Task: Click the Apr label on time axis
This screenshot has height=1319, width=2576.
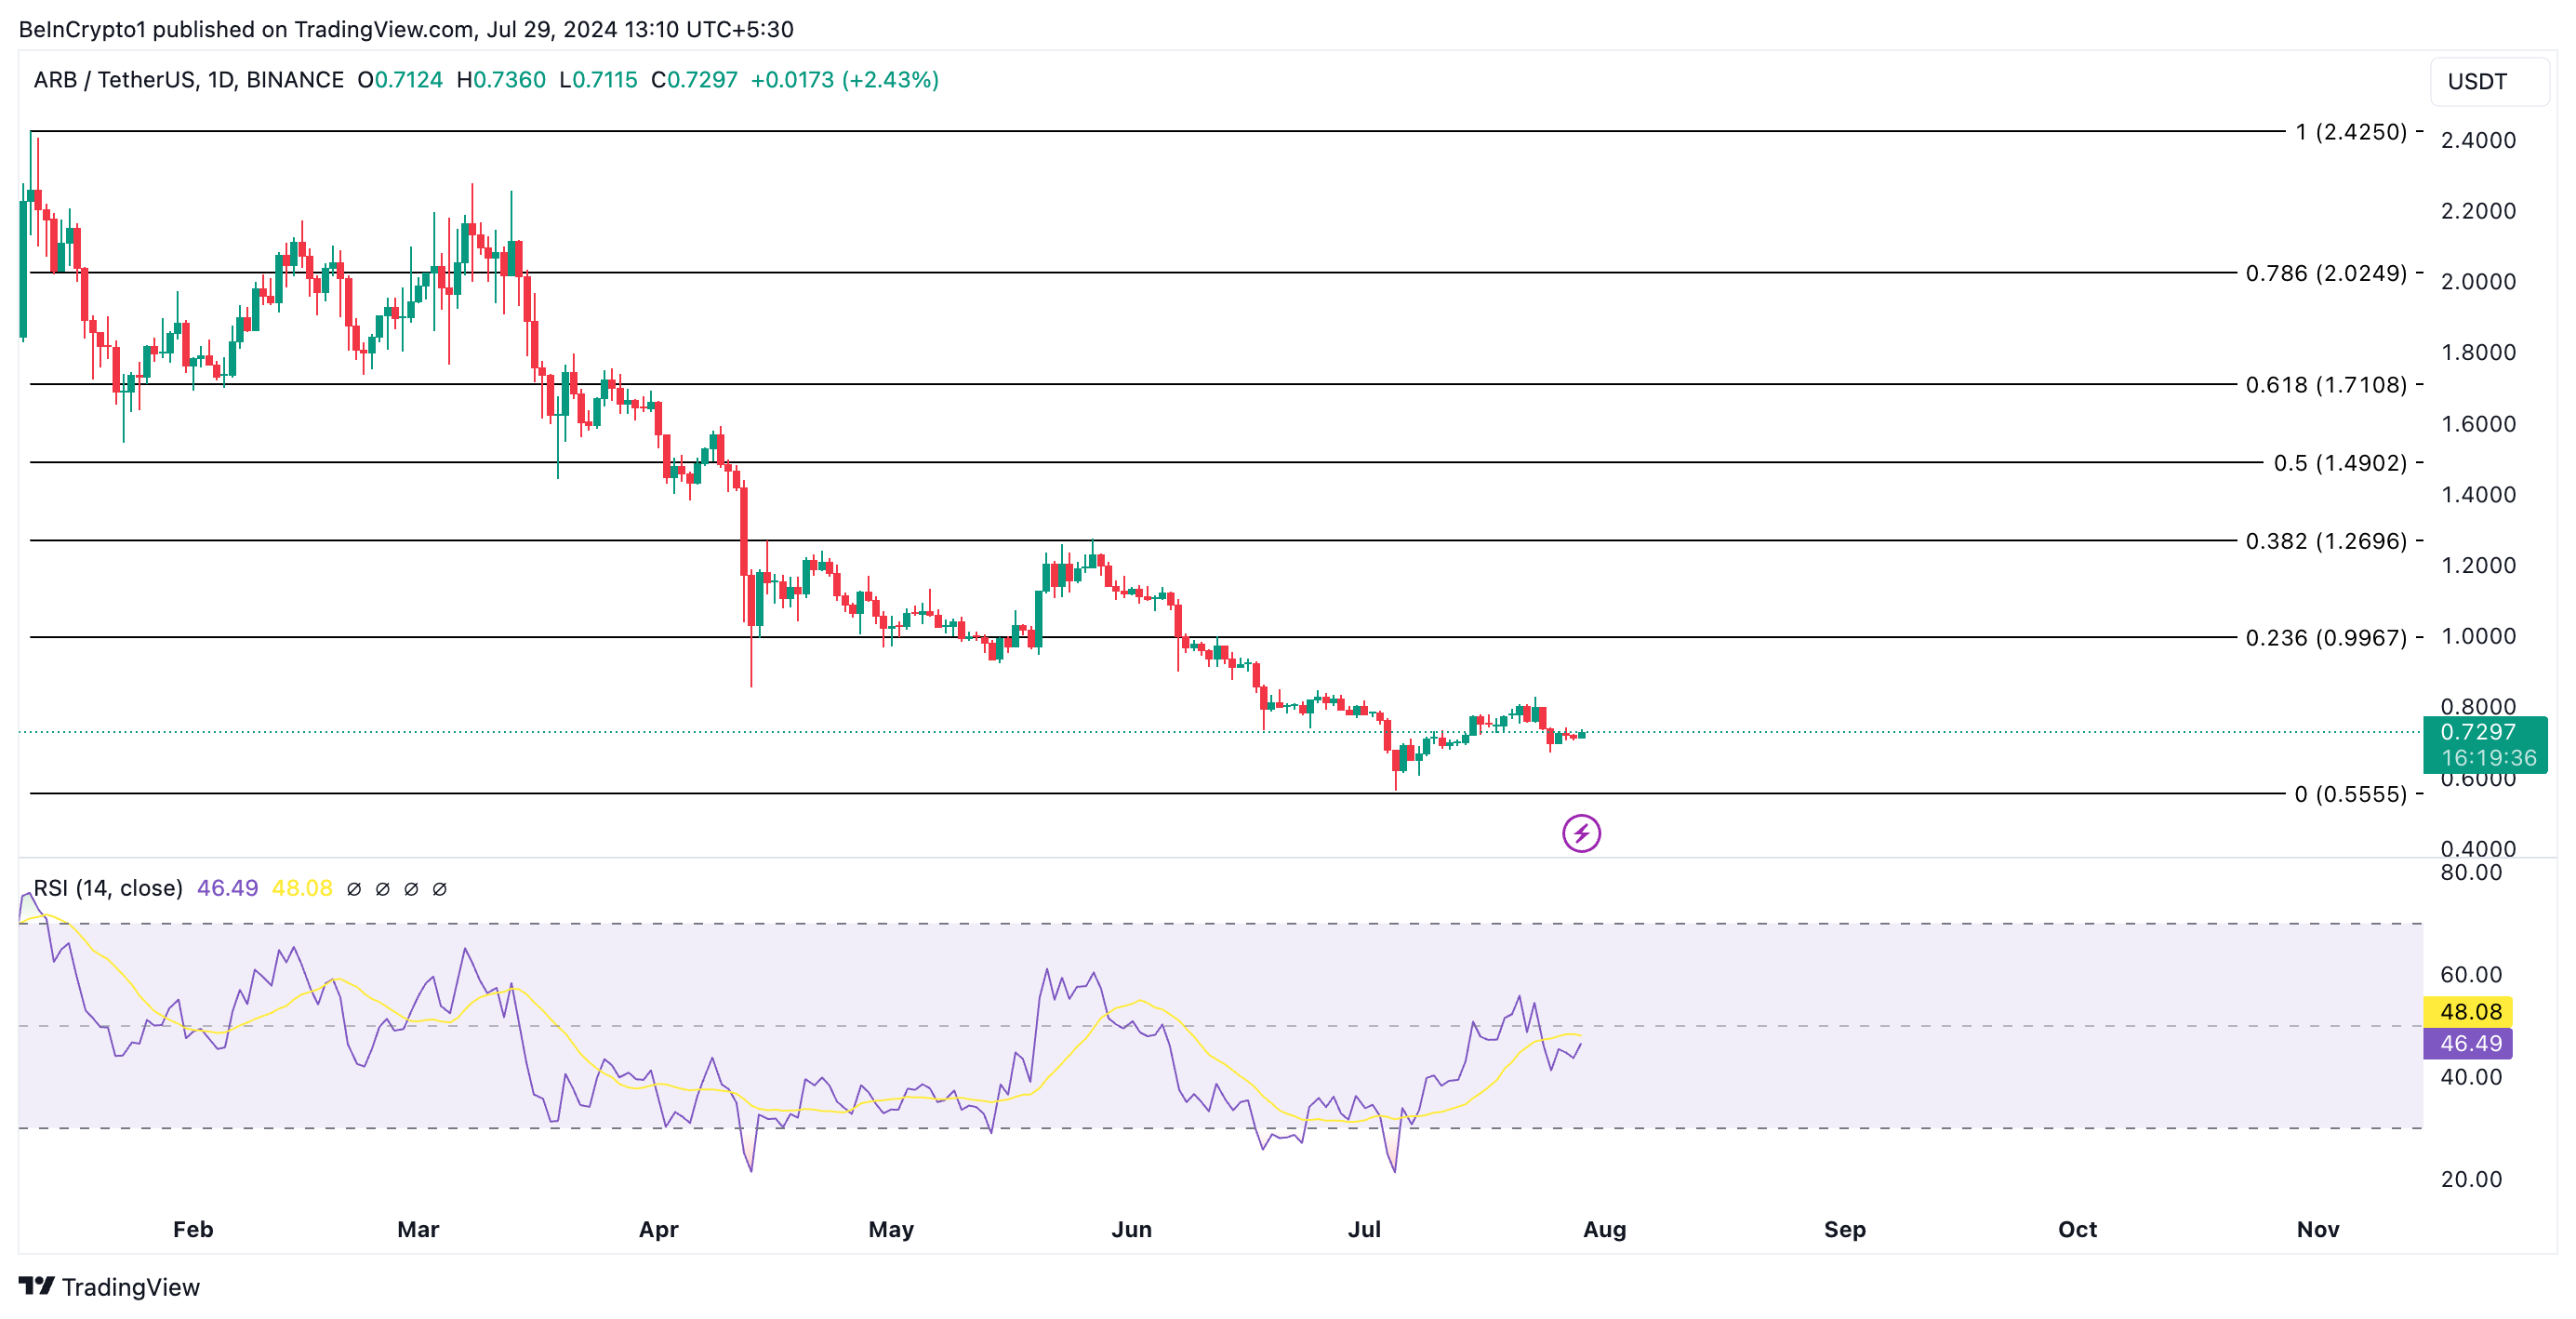Action: click(658, 1229)
